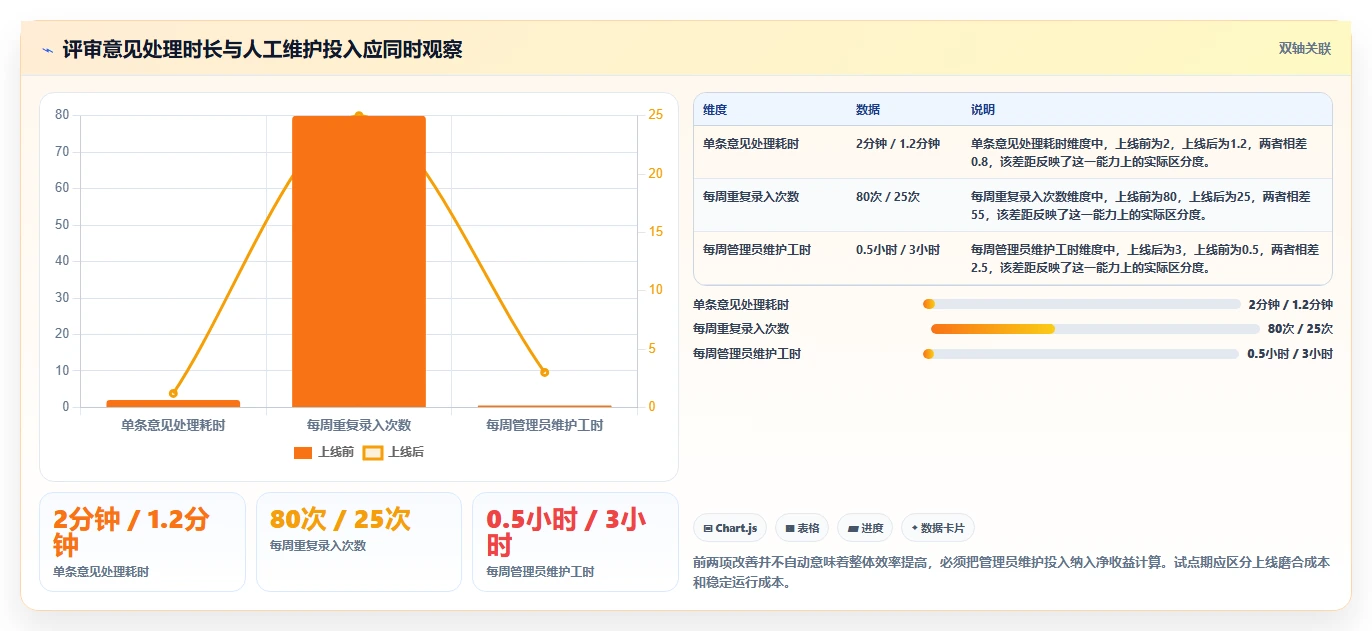Click the 双轴关联 label in header

(1305, 49)
